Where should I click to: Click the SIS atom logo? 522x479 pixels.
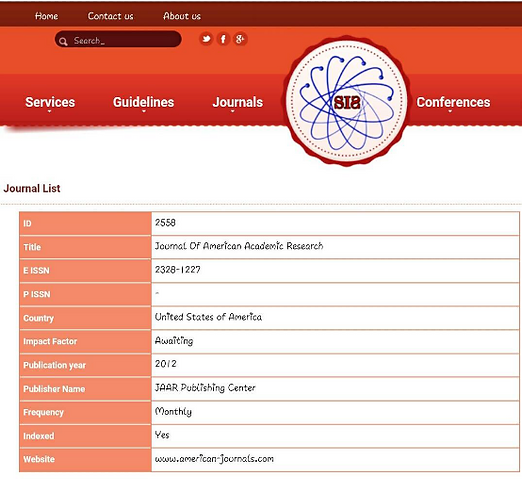pyautogui.click(x=346, y=101)
